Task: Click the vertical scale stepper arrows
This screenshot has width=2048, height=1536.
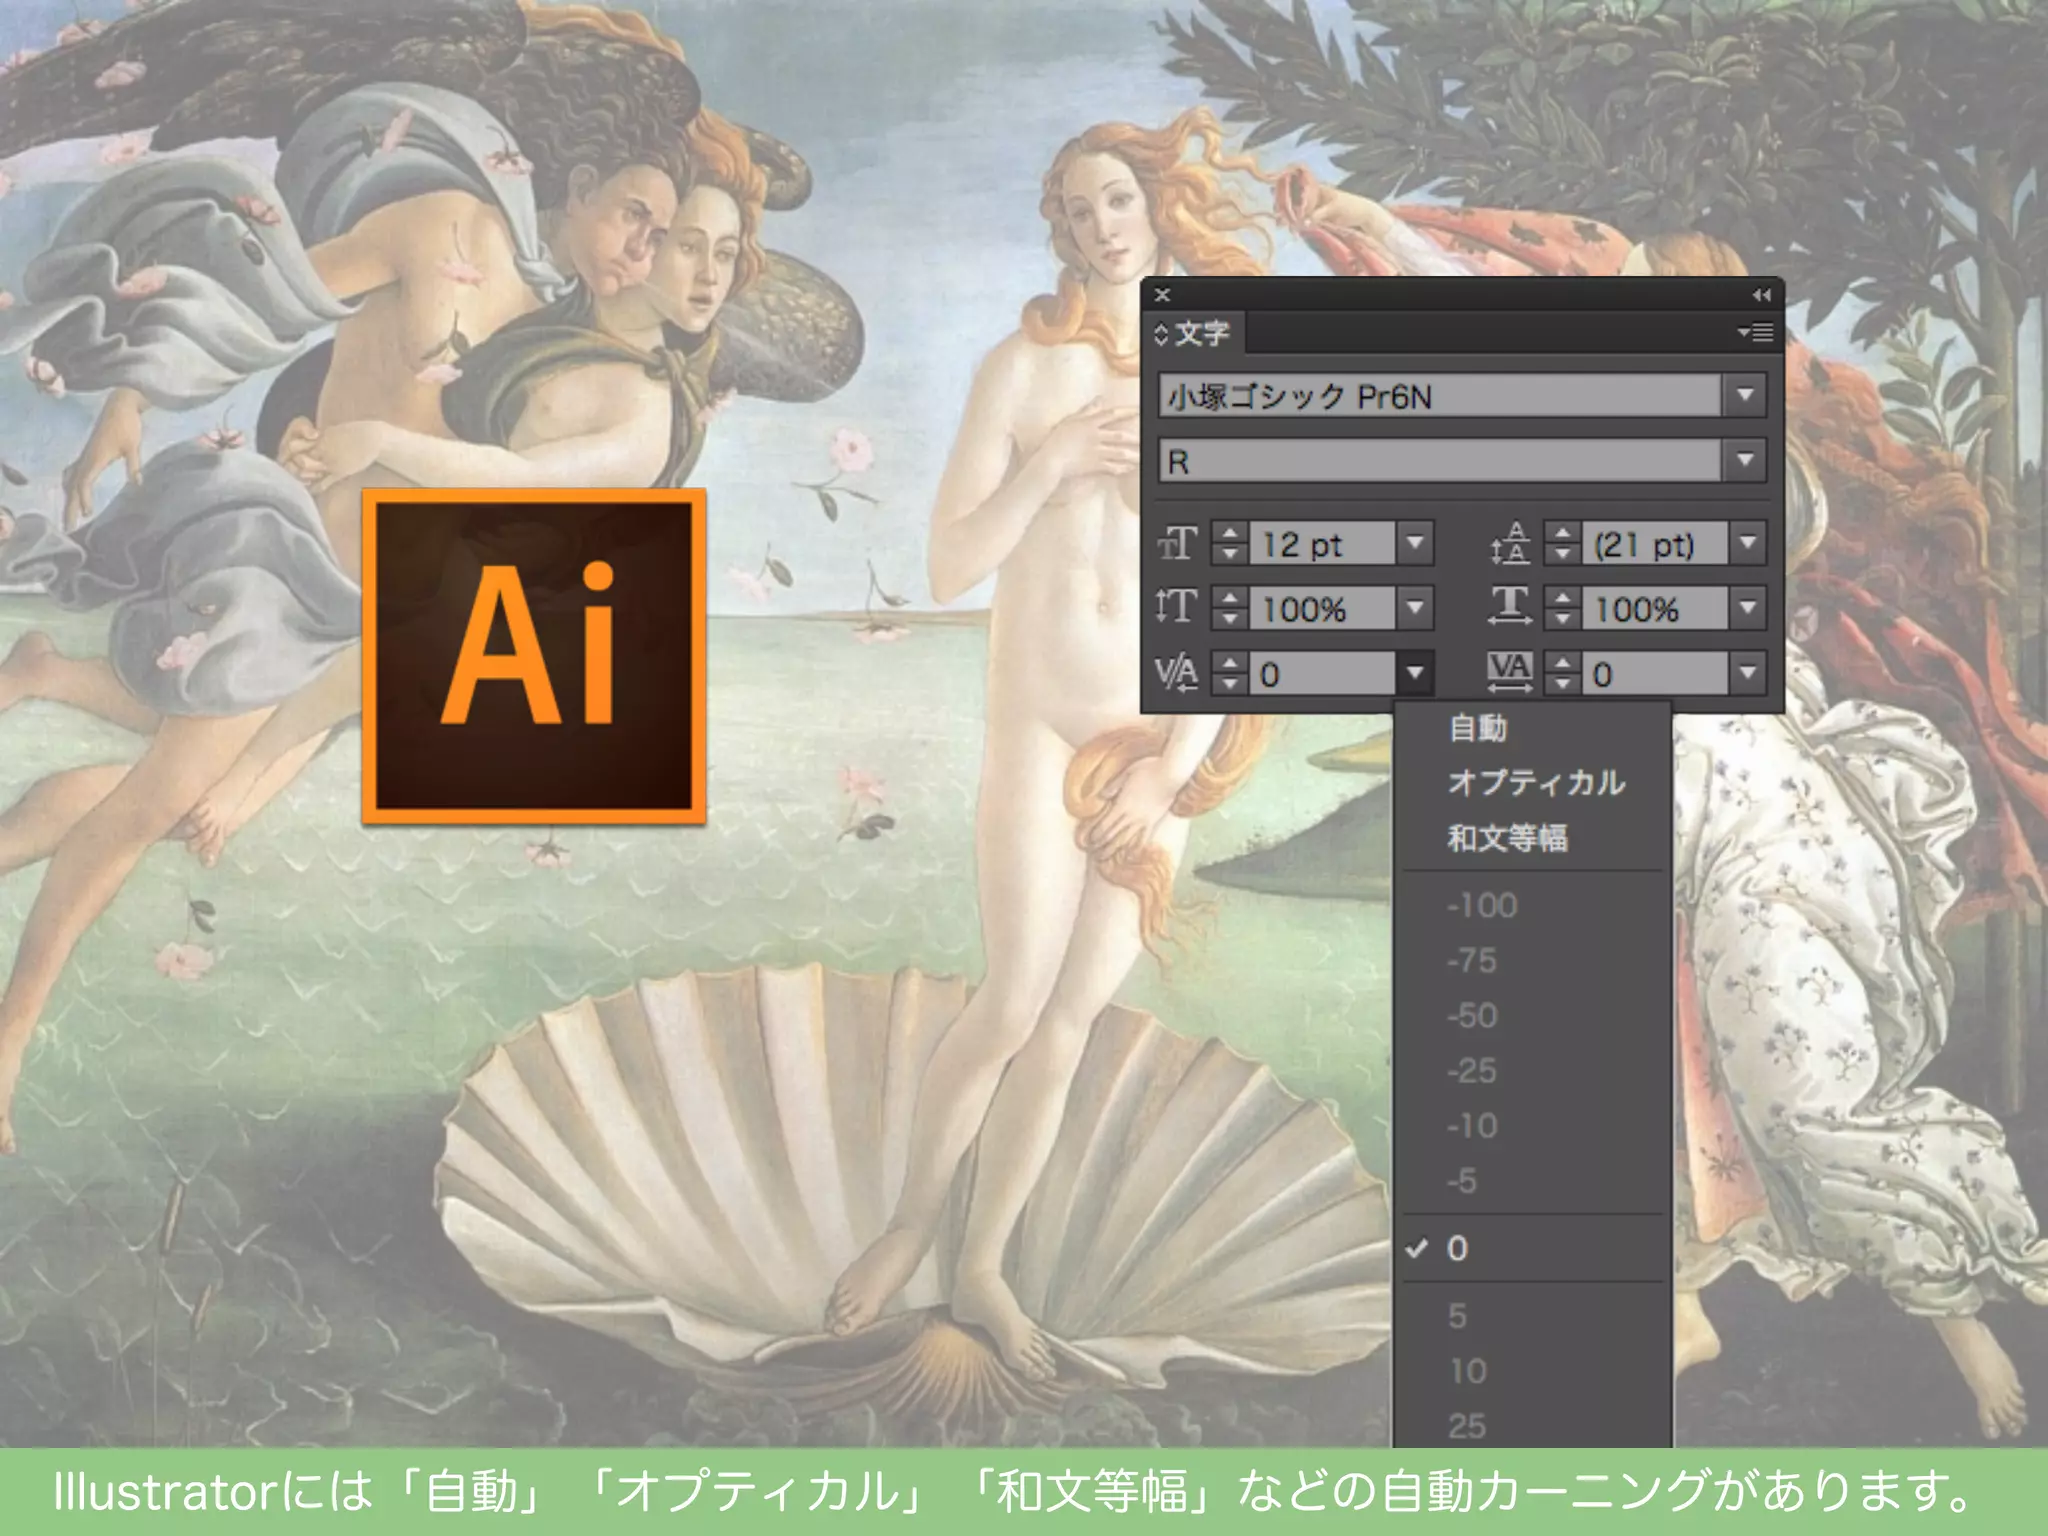Action: 1230,607
